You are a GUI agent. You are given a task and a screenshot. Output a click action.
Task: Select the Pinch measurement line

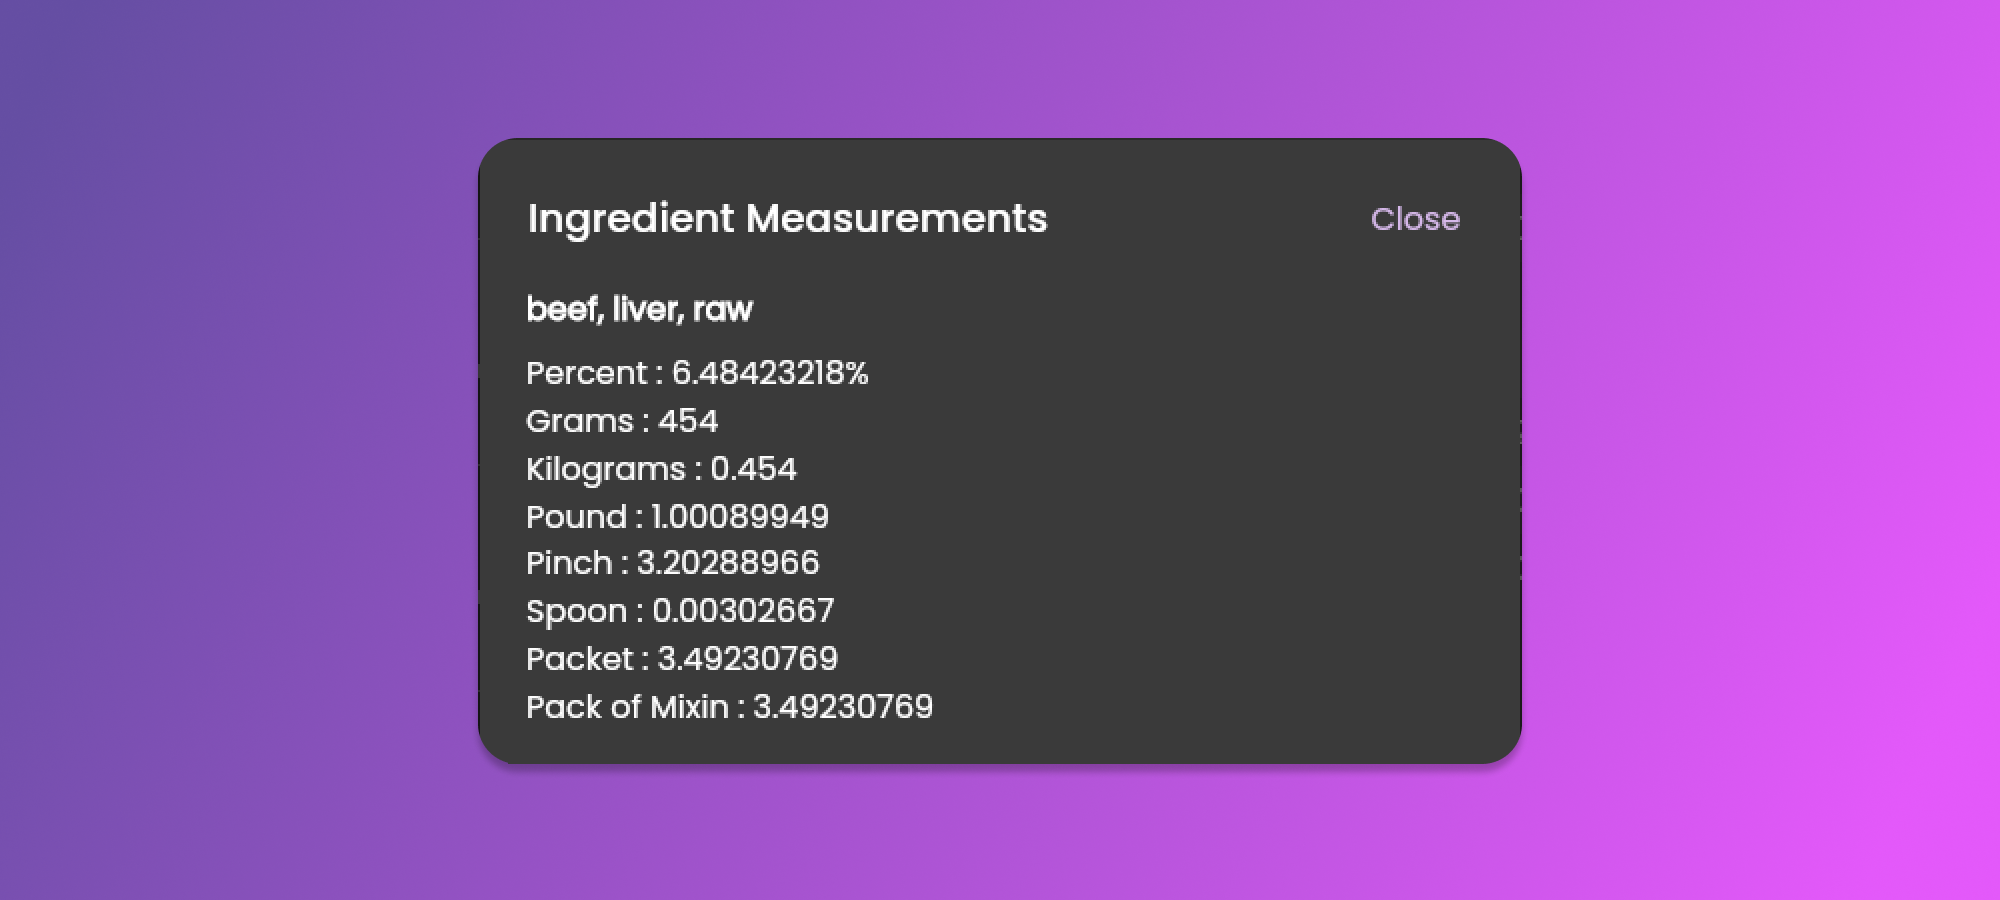(672, 563)
